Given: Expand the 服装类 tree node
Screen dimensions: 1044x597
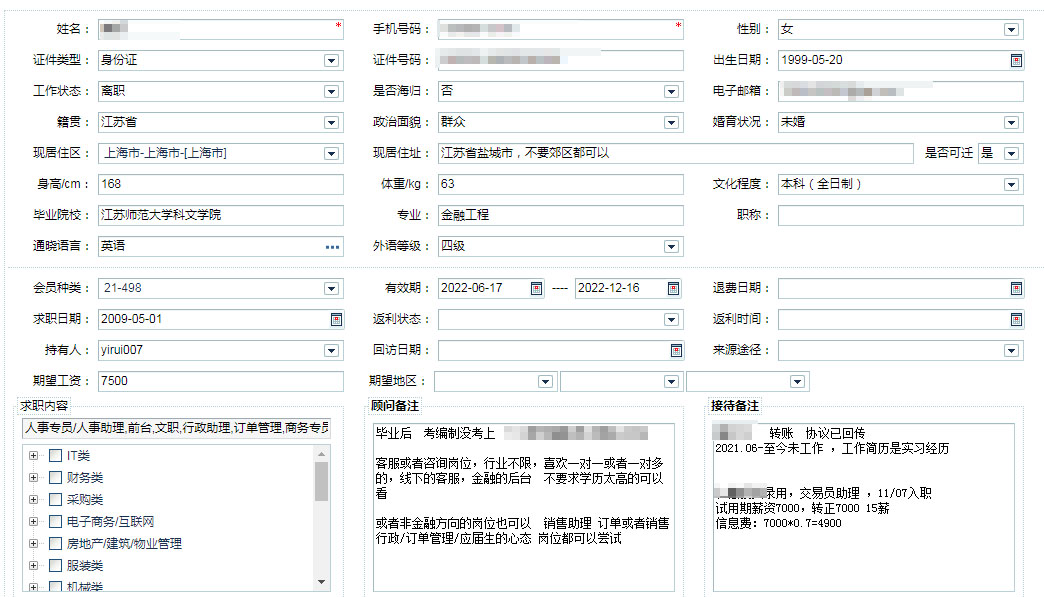Looking at the screenshot, I should pyautogui.click(x=33, y=565).
